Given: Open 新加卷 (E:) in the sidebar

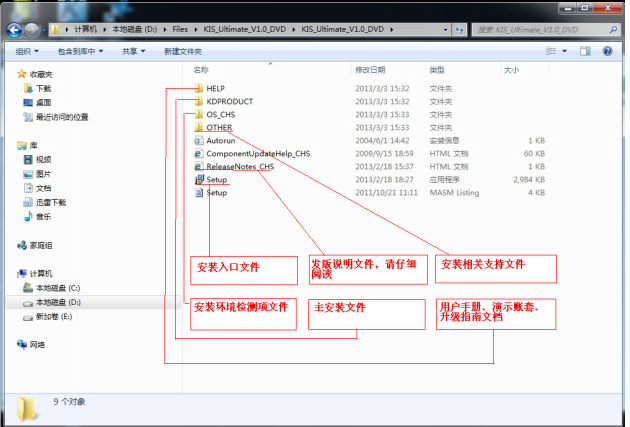Looking at the screenshot, I should click(x=54, y=317).
